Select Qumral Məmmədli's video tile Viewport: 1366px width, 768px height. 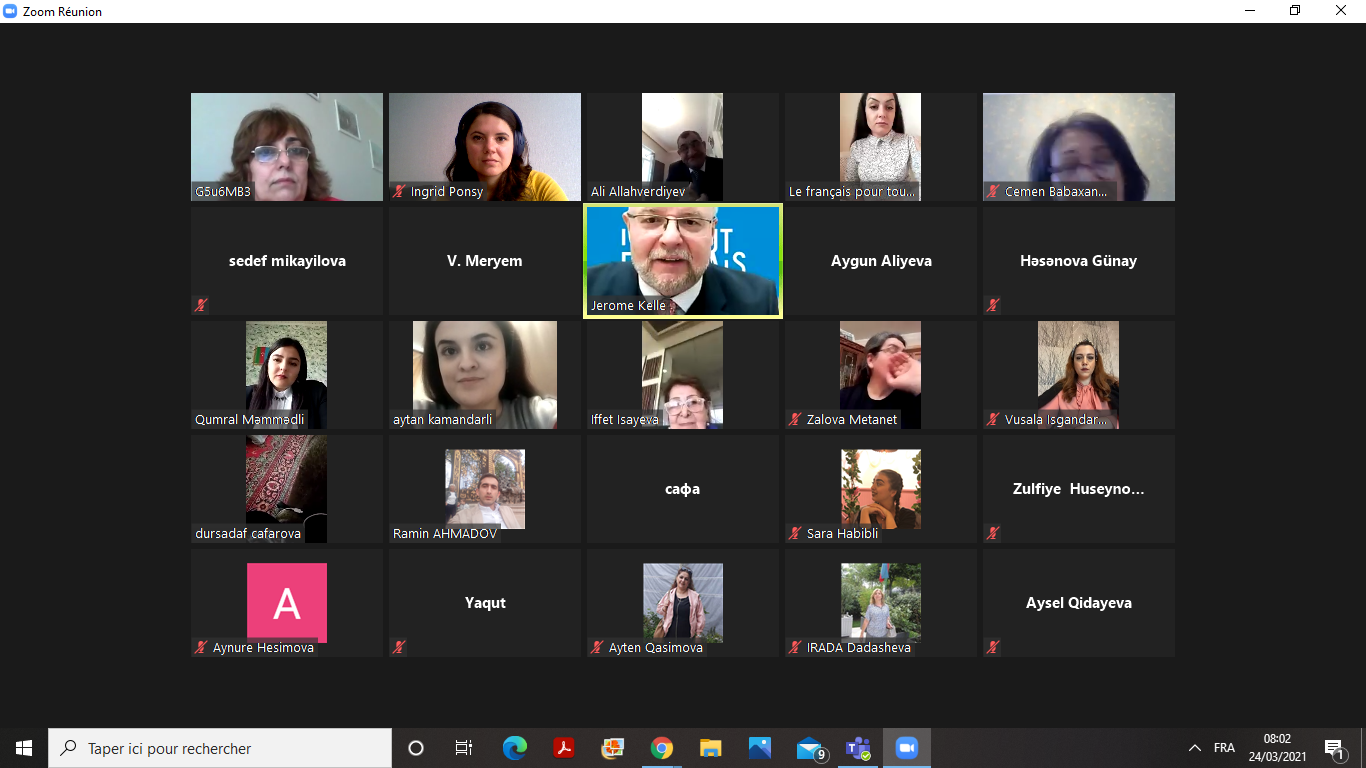point(287,375)
